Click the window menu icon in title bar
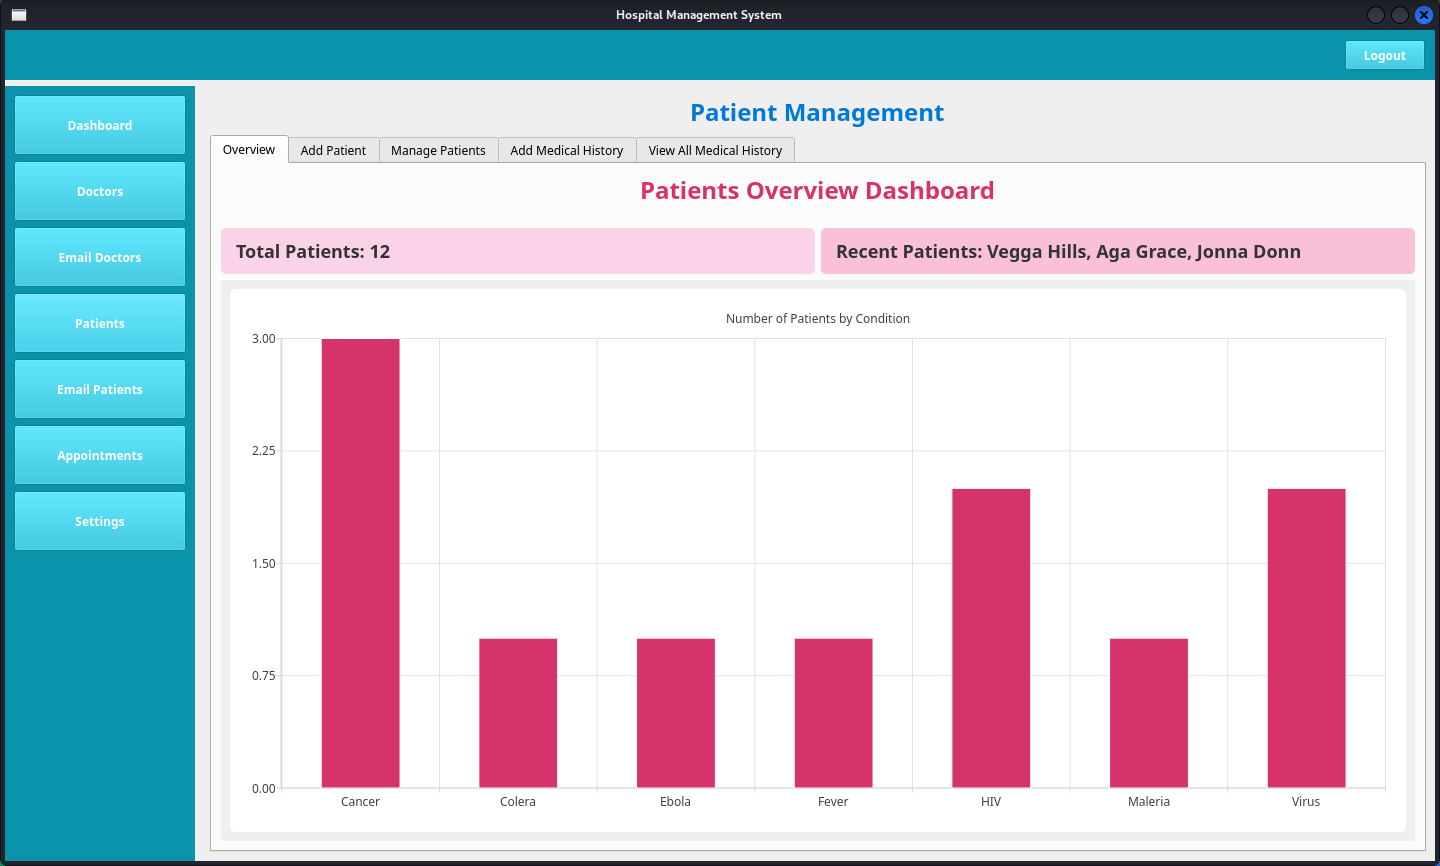Viewport: 1440px width, 866px height. coord(18,15)
